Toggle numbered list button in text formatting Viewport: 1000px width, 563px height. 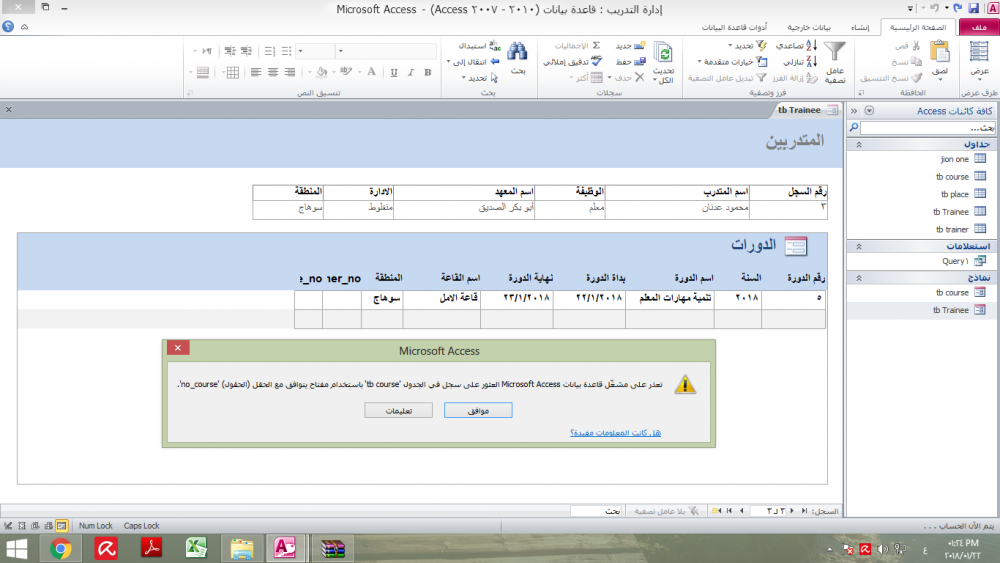pyautogui.click(x=270, y=51)
